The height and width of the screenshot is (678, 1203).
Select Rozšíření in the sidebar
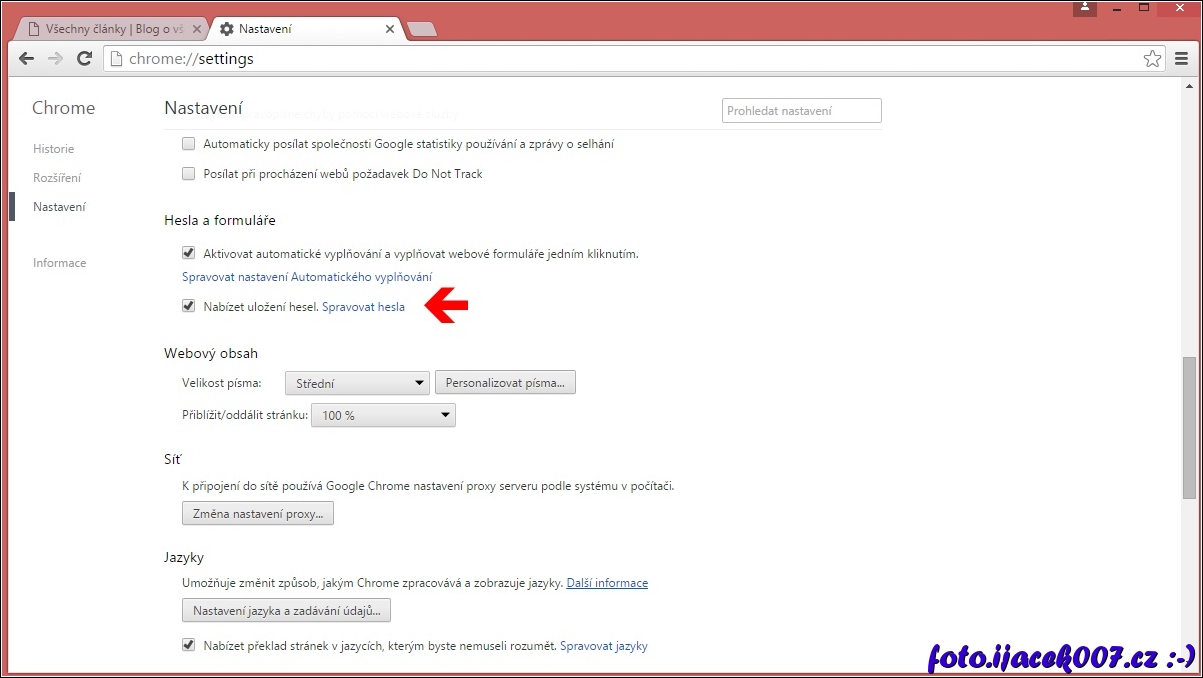click(57, 178)
